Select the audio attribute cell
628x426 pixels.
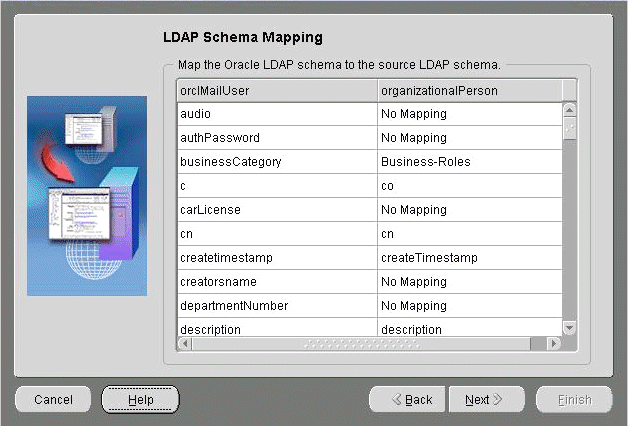(x=277, y=114)
